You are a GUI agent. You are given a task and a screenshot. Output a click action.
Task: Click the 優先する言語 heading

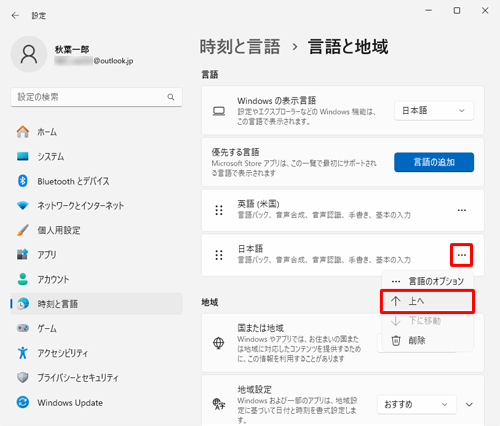coord(235,152)
